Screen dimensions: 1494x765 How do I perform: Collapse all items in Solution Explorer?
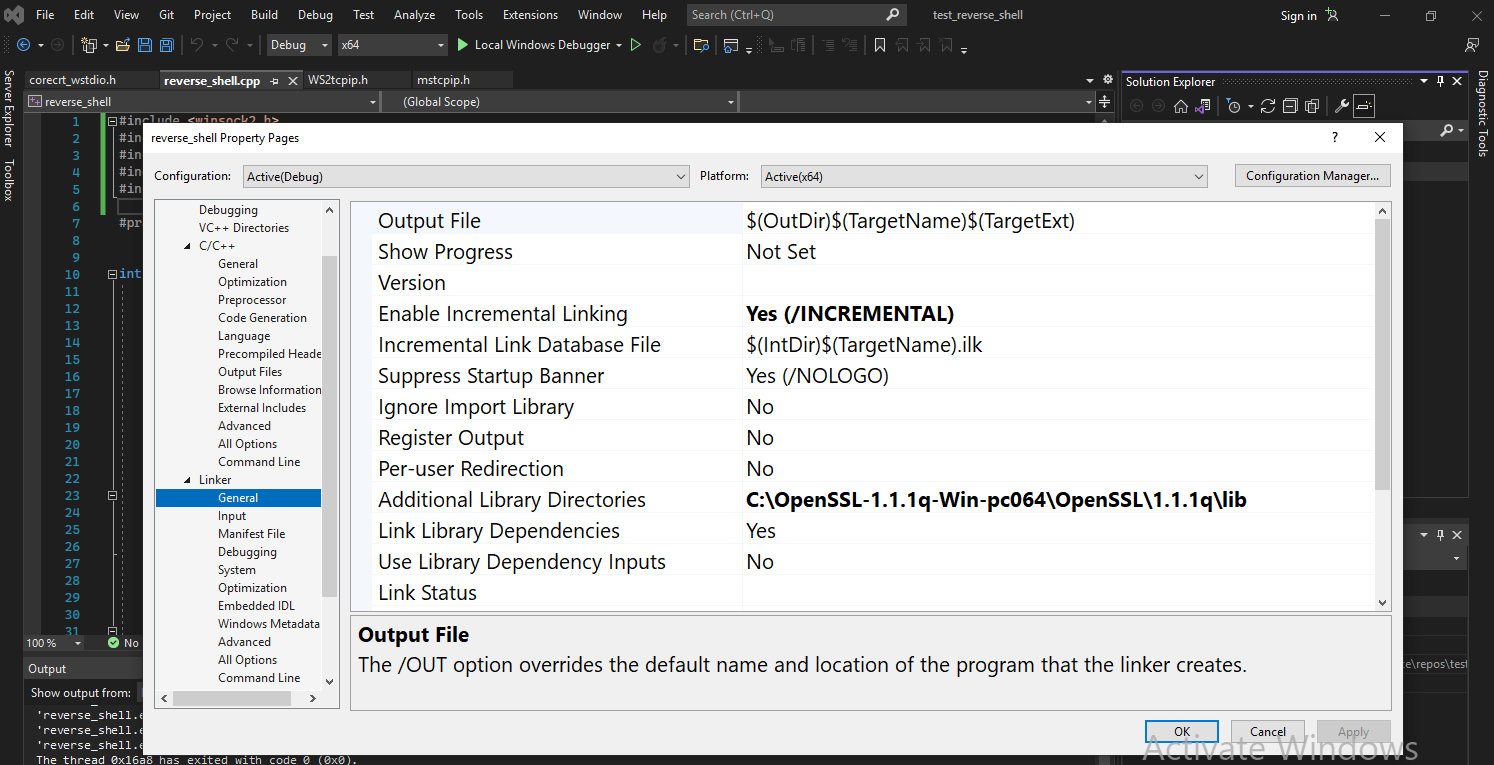(1290, 106)
